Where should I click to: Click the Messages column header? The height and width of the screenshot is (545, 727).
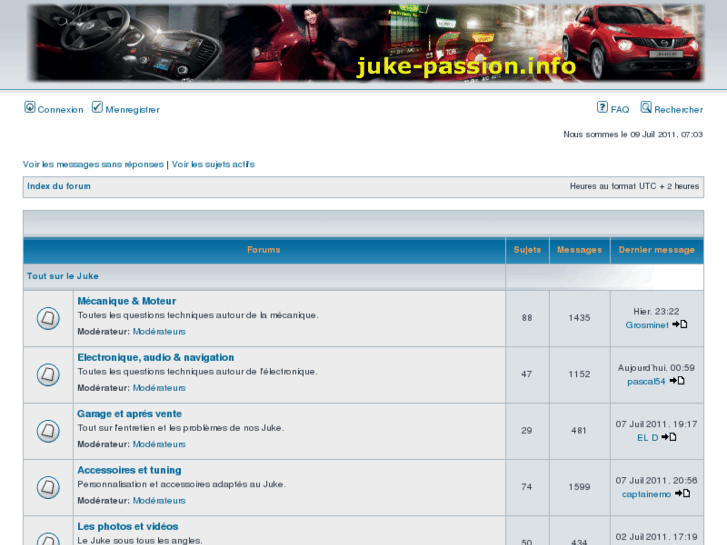[580, 250]
